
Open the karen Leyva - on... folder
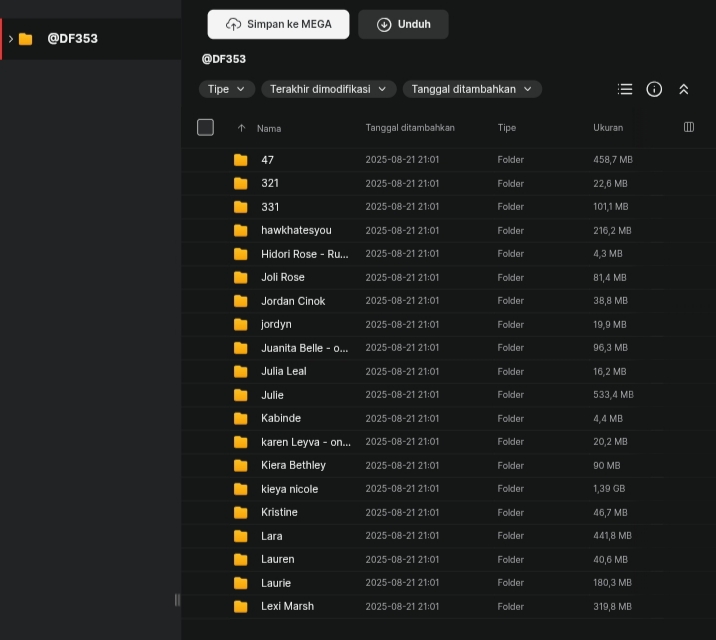tap(306, 442)
